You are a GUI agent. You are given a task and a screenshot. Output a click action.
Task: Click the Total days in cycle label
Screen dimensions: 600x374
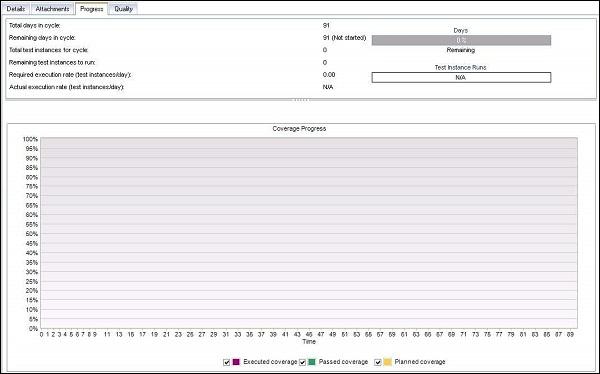pos(34,26)
